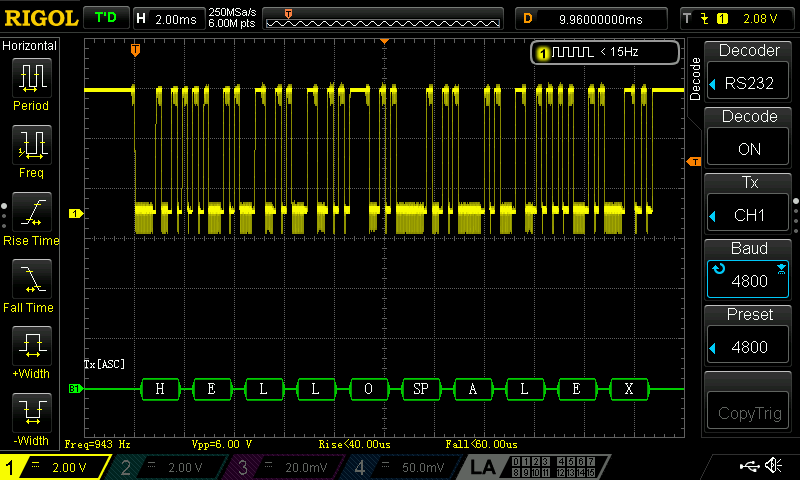
Task: Open the Tx CH1 source dropdown
Action: click(x=748, y=215)
